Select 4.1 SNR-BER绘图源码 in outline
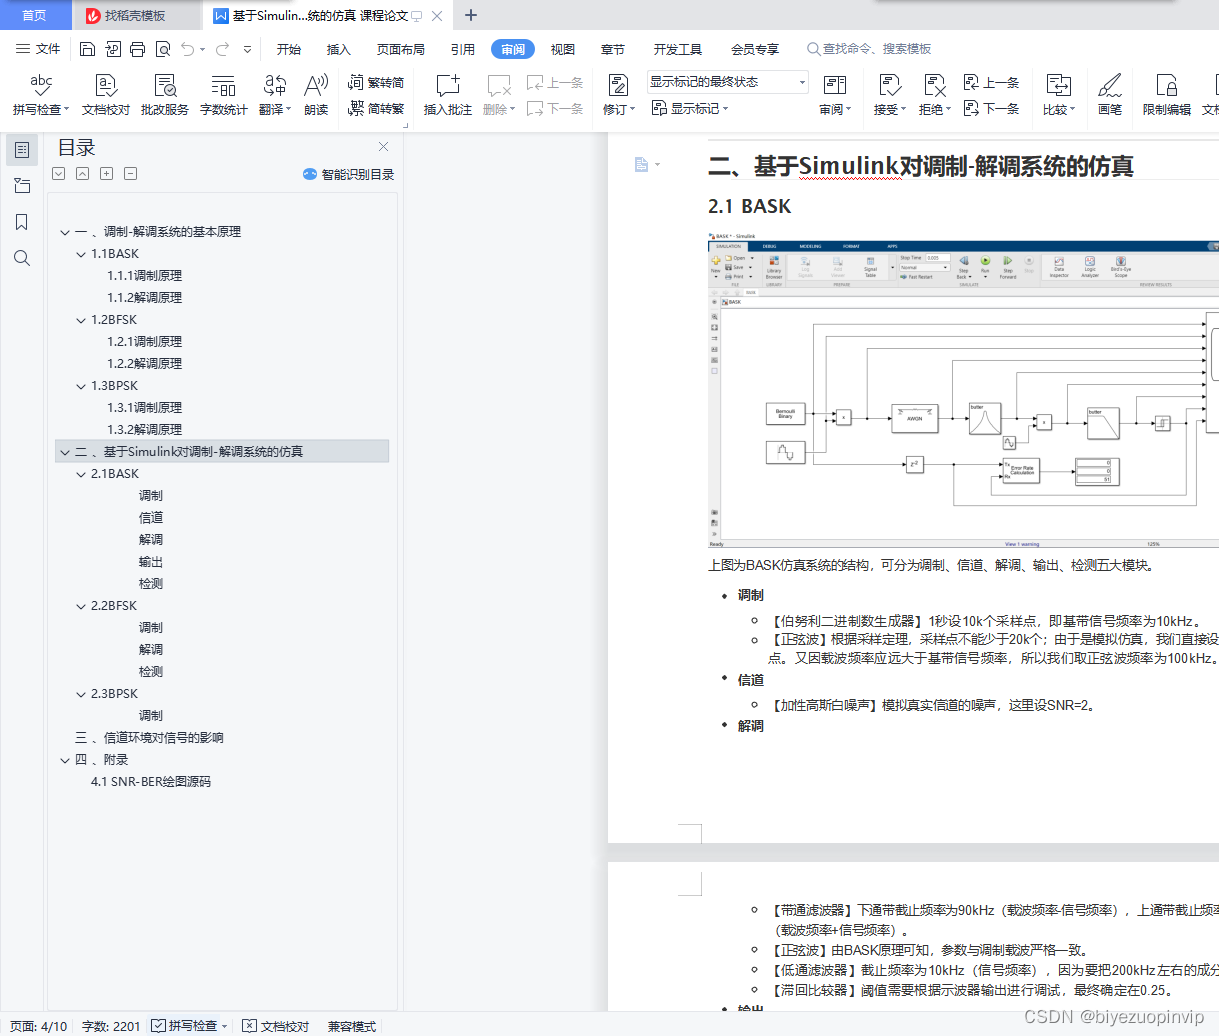 [x=151, y=782]
